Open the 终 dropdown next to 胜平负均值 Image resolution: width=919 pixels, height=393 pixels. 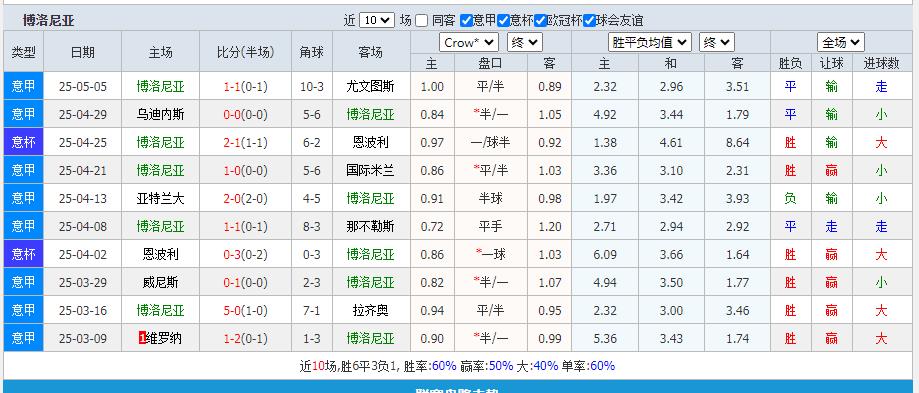coord(716,42)
